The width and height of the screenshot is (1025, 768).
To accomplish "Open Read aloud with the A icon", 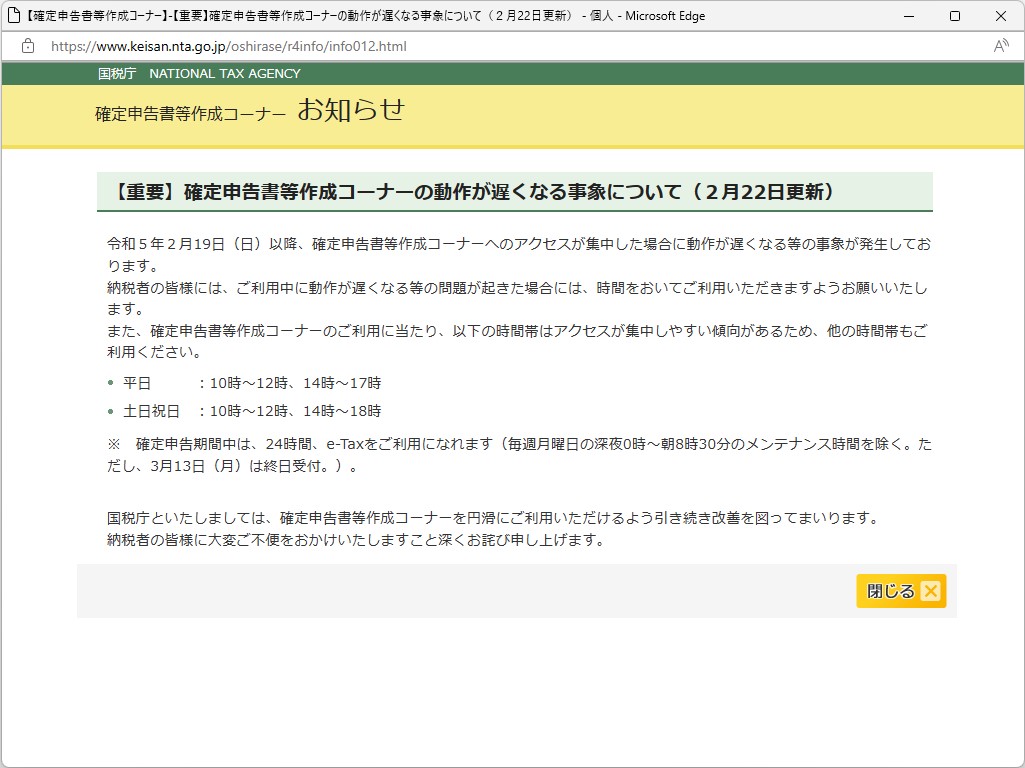I will 999,46.
